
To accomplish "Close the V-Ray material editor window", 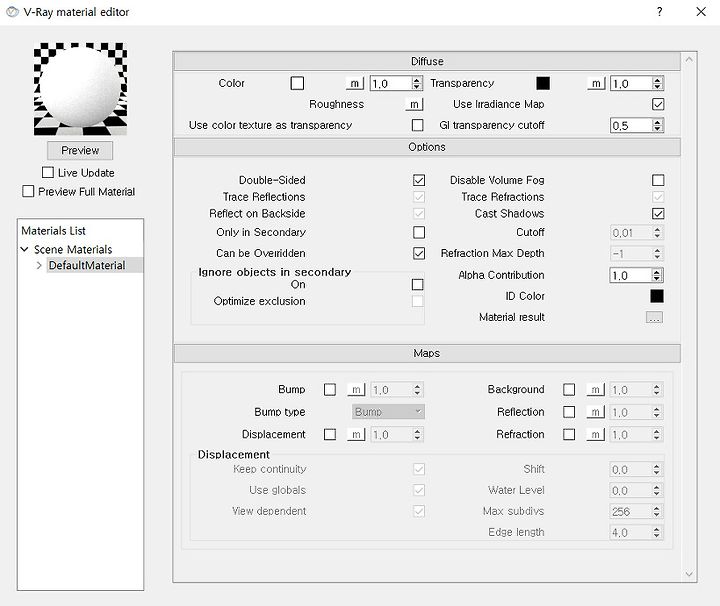I will (701, 11).
